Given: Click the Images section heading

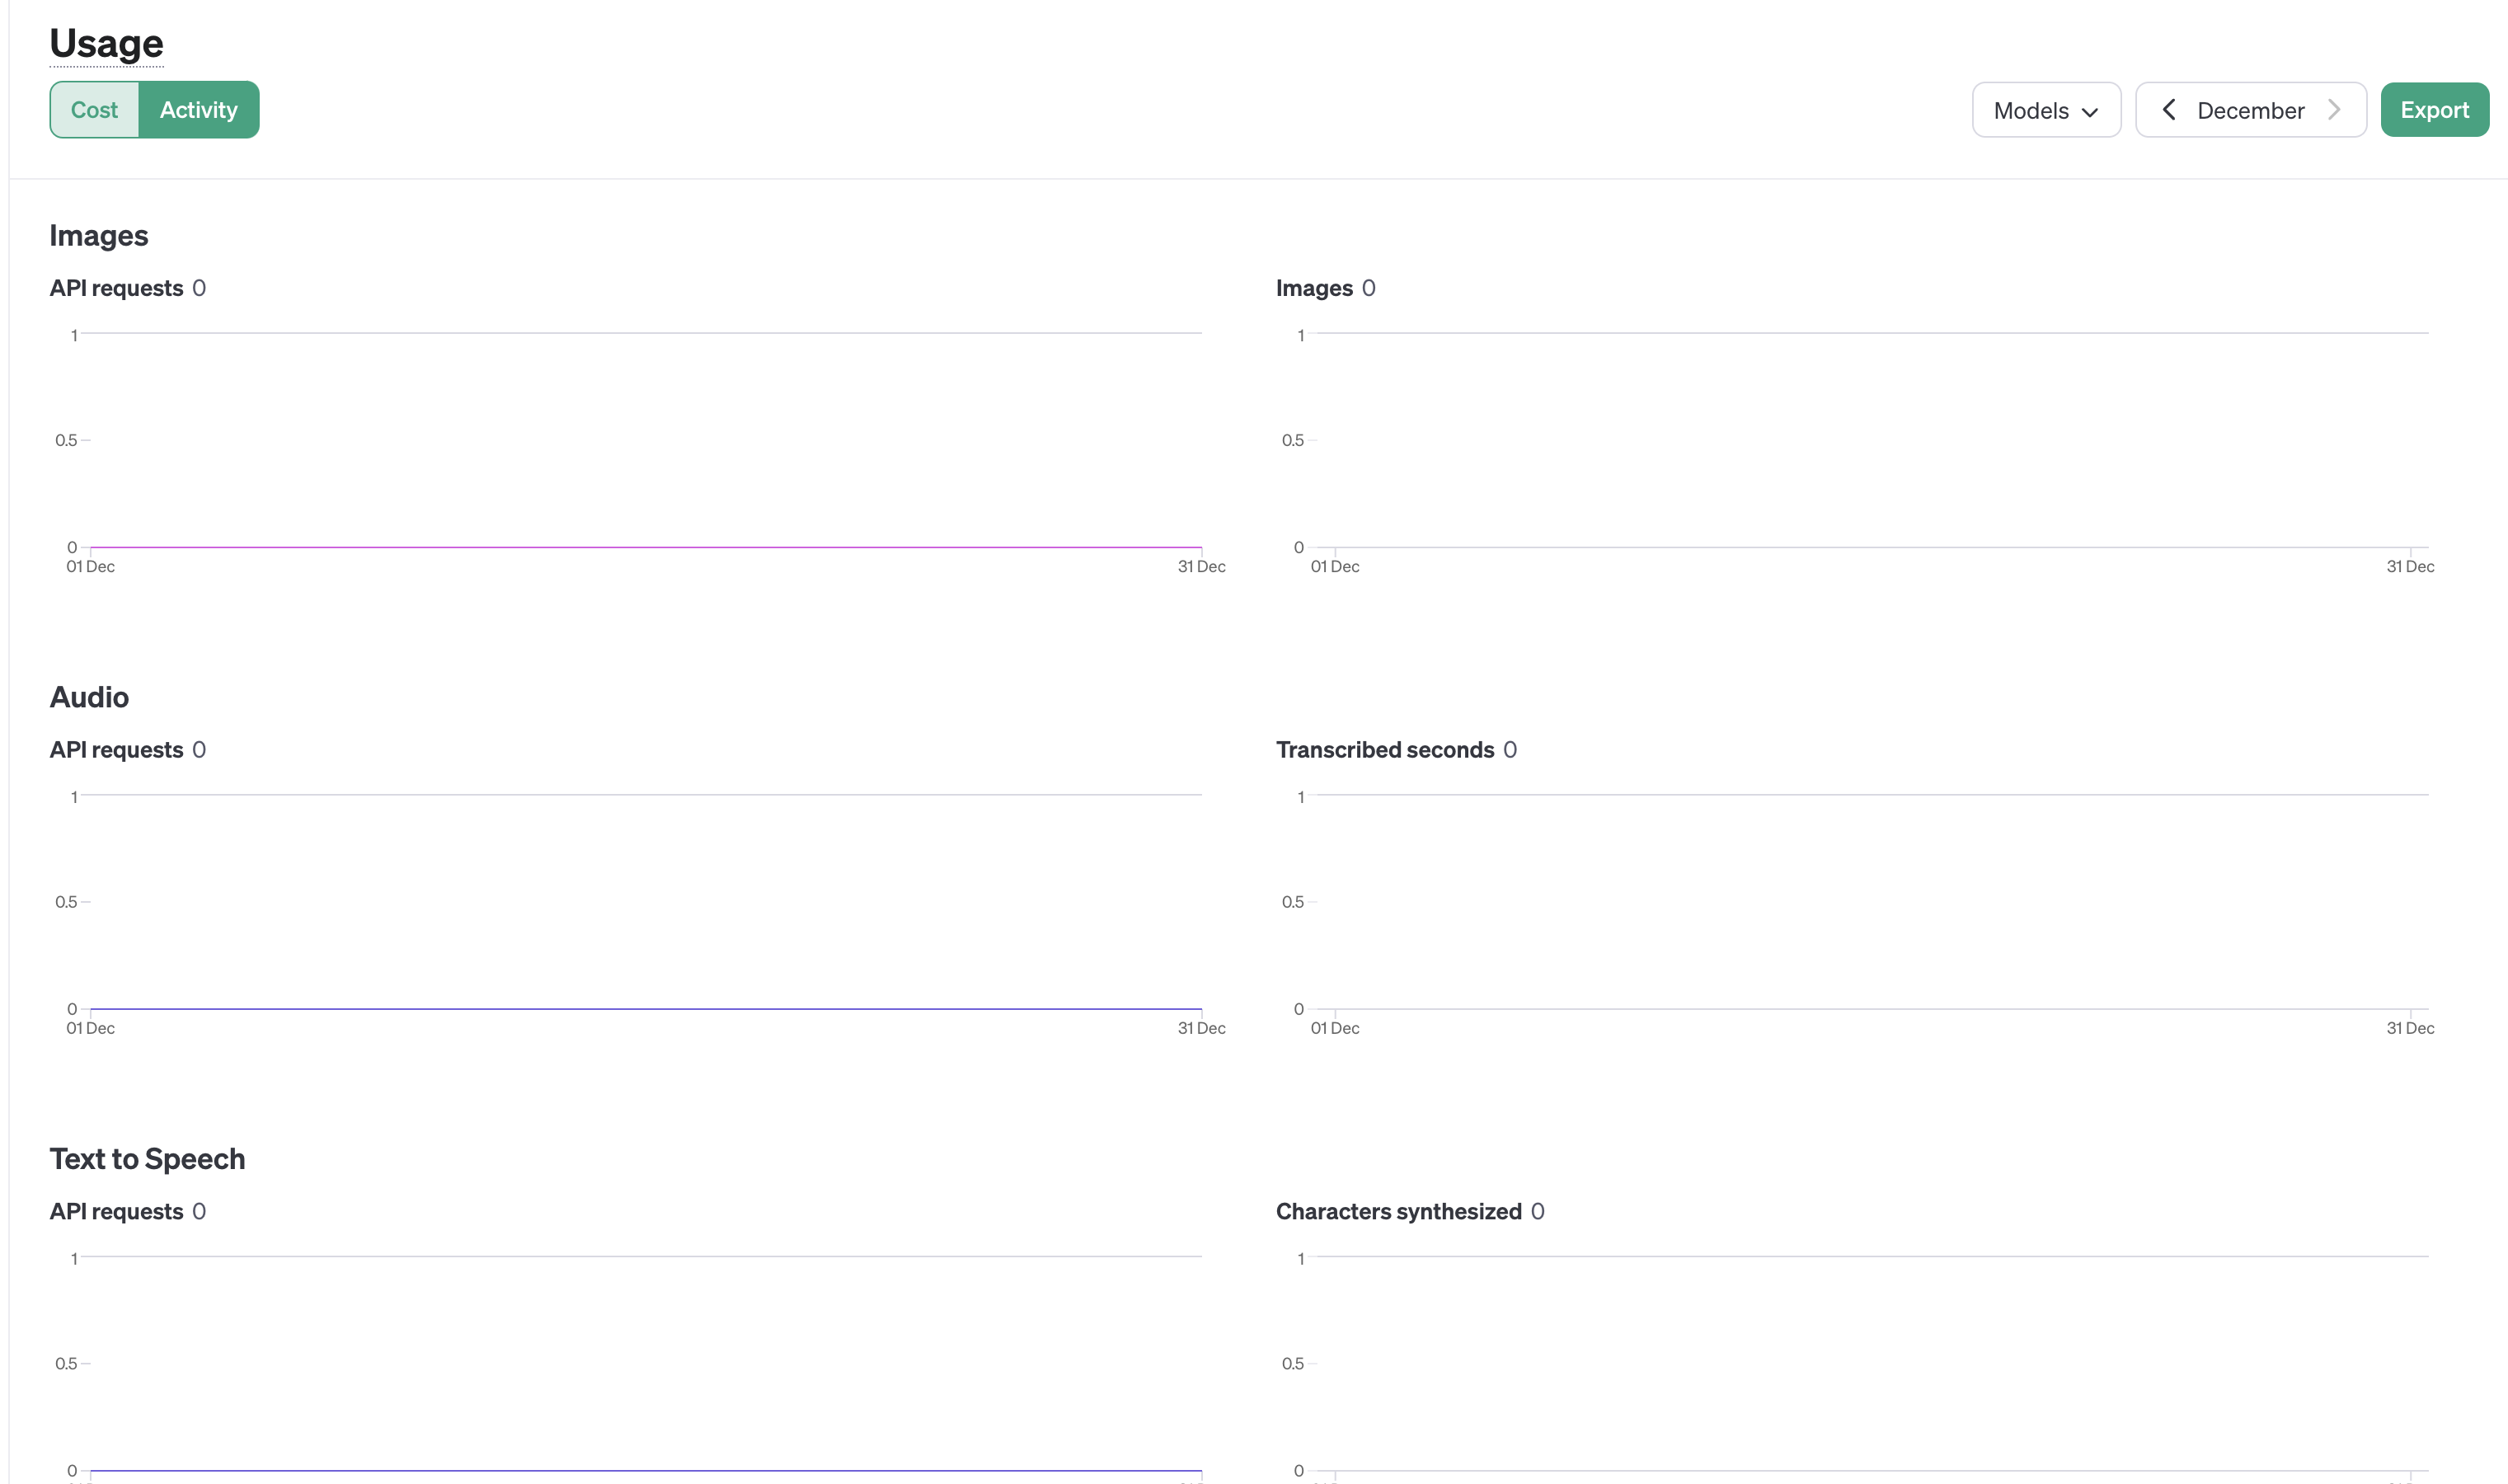Looking at the screenshot, I should pos(99,236).
